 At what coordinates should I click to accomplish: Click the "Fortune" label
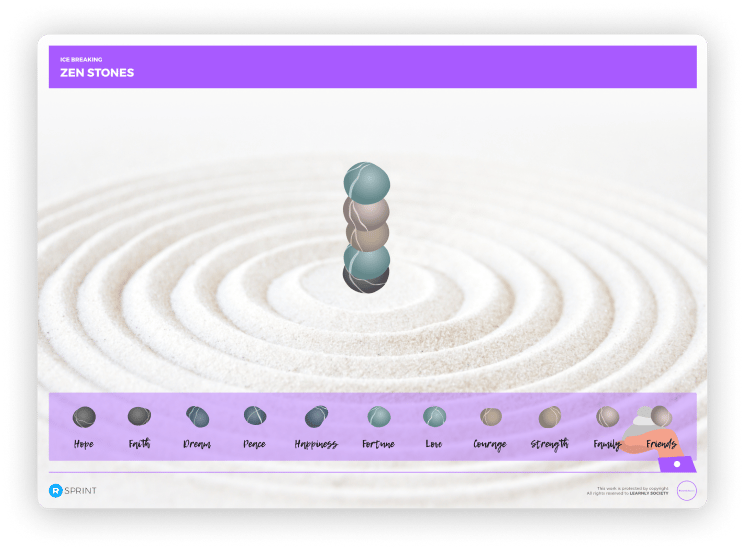pos(378,444)
